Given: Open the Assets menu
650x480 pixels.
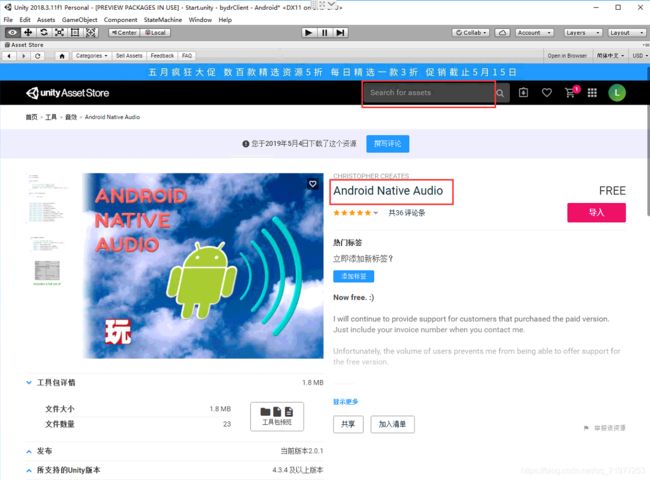Looking at the screenshot, I should pyautogui.click(x=46, y=19).
